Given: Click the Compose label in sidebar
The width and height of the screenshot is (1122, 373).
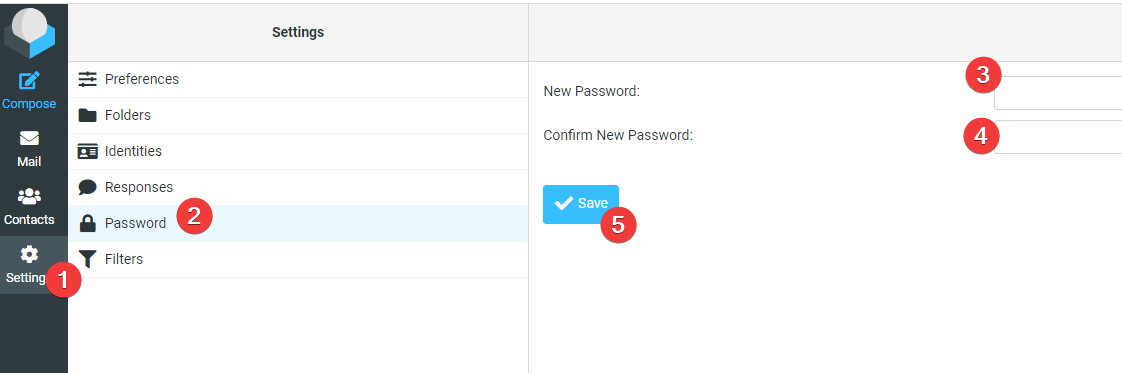Looking at the screenshot, I should [29, 104].
